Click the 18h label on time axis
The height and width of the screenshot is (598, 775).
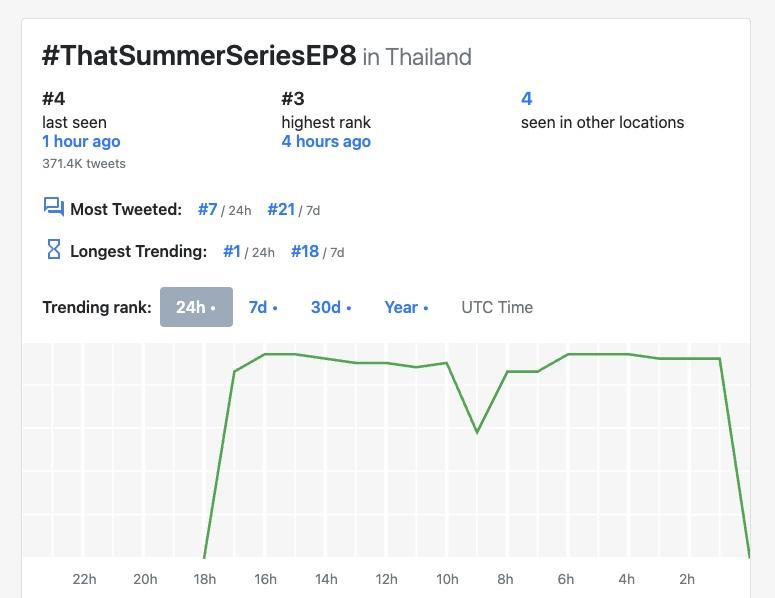point(205,579)
